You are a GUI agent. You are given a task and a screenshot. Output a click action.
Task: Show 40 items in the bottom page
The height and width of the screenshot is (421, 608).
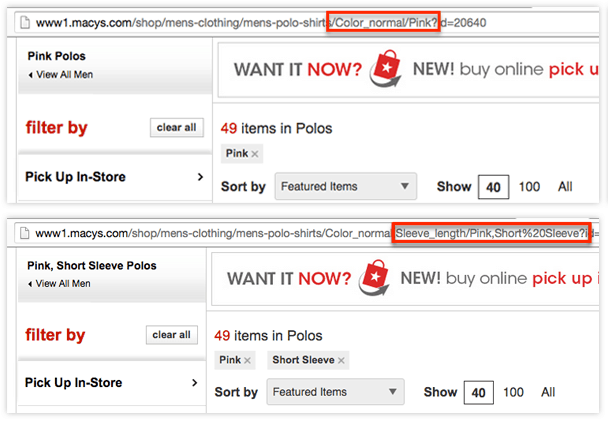tap(478, 393)
